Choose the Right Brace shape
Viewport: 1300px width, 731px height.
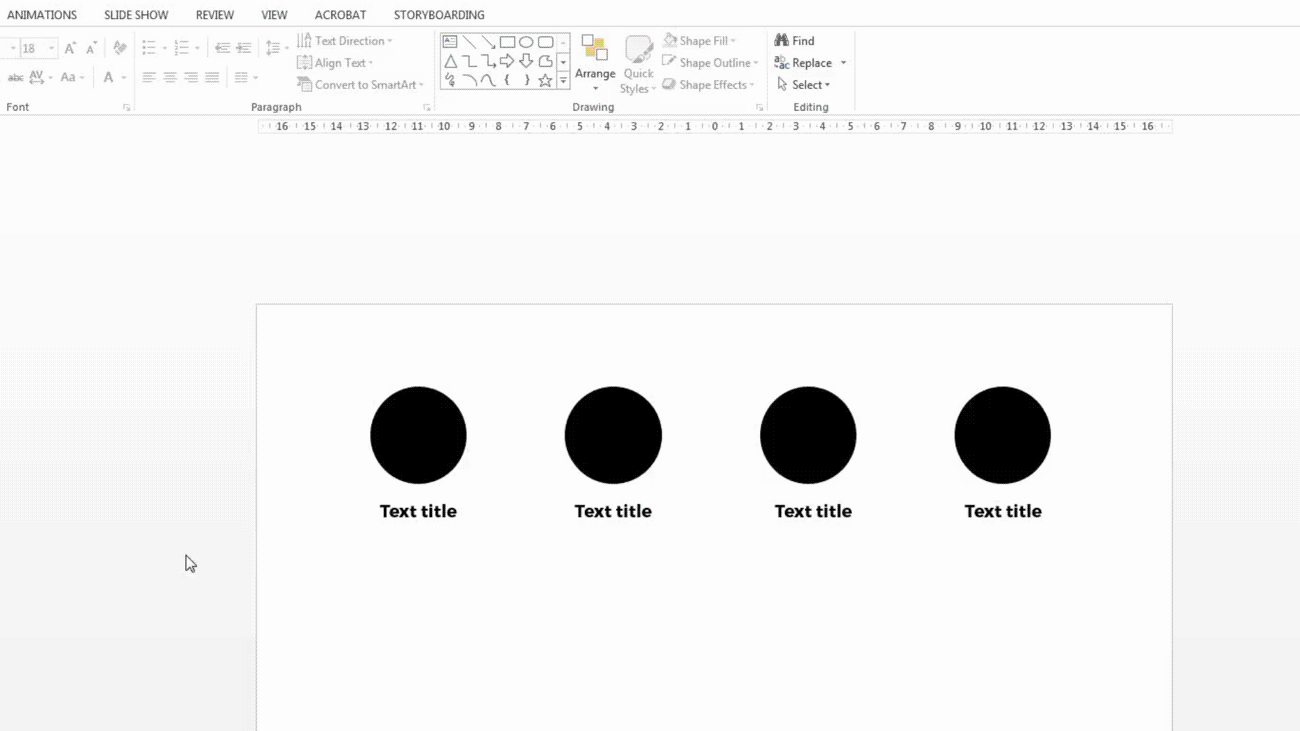526,80
